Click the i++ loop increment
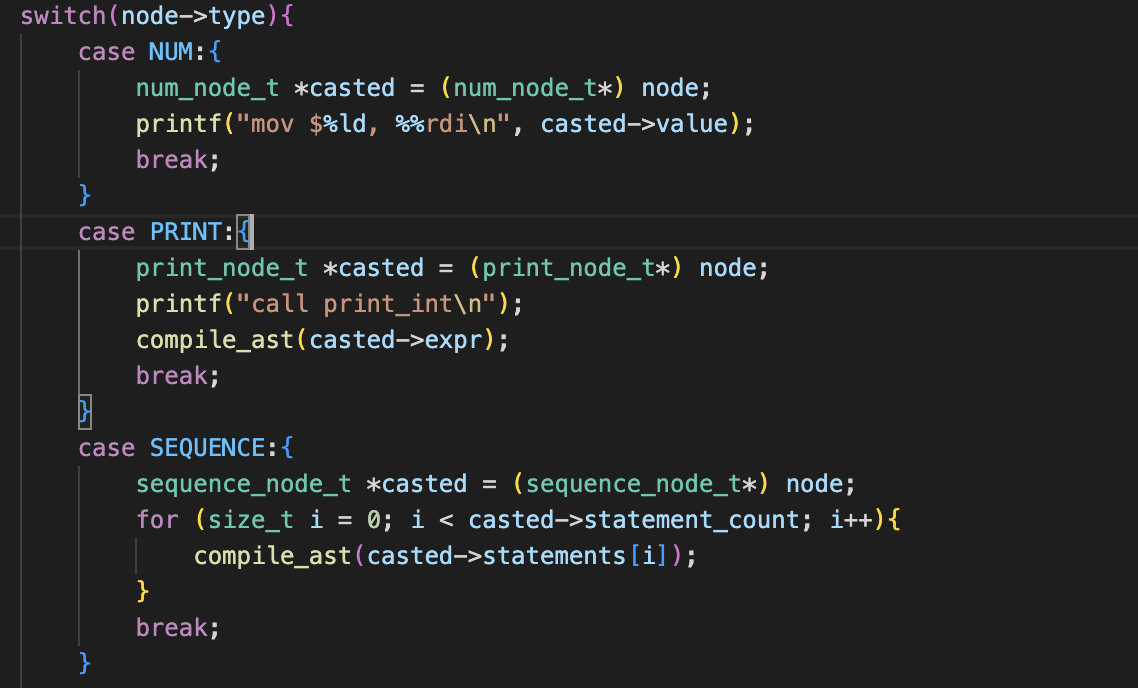Screen dimensions: 1138x688 (850, 520)
